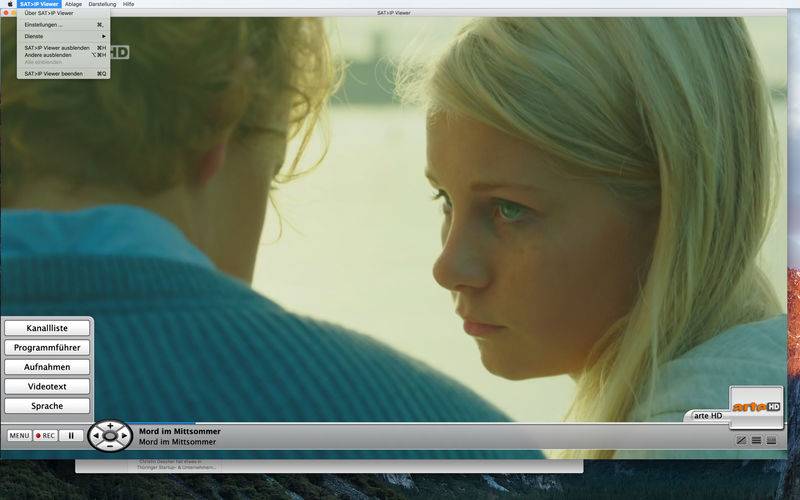Open the Darstellung menu
Viewport: 800px width, 500px height.
102,4
